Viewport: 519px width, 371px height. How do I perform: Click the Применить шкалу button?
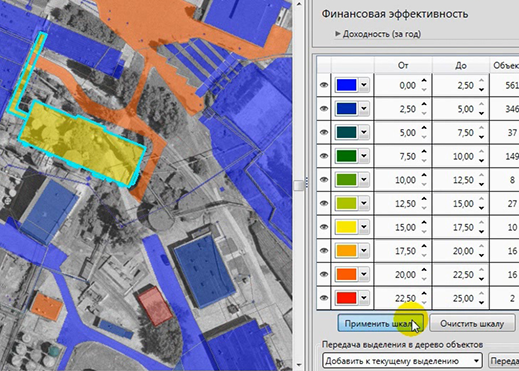click(381, 323)
